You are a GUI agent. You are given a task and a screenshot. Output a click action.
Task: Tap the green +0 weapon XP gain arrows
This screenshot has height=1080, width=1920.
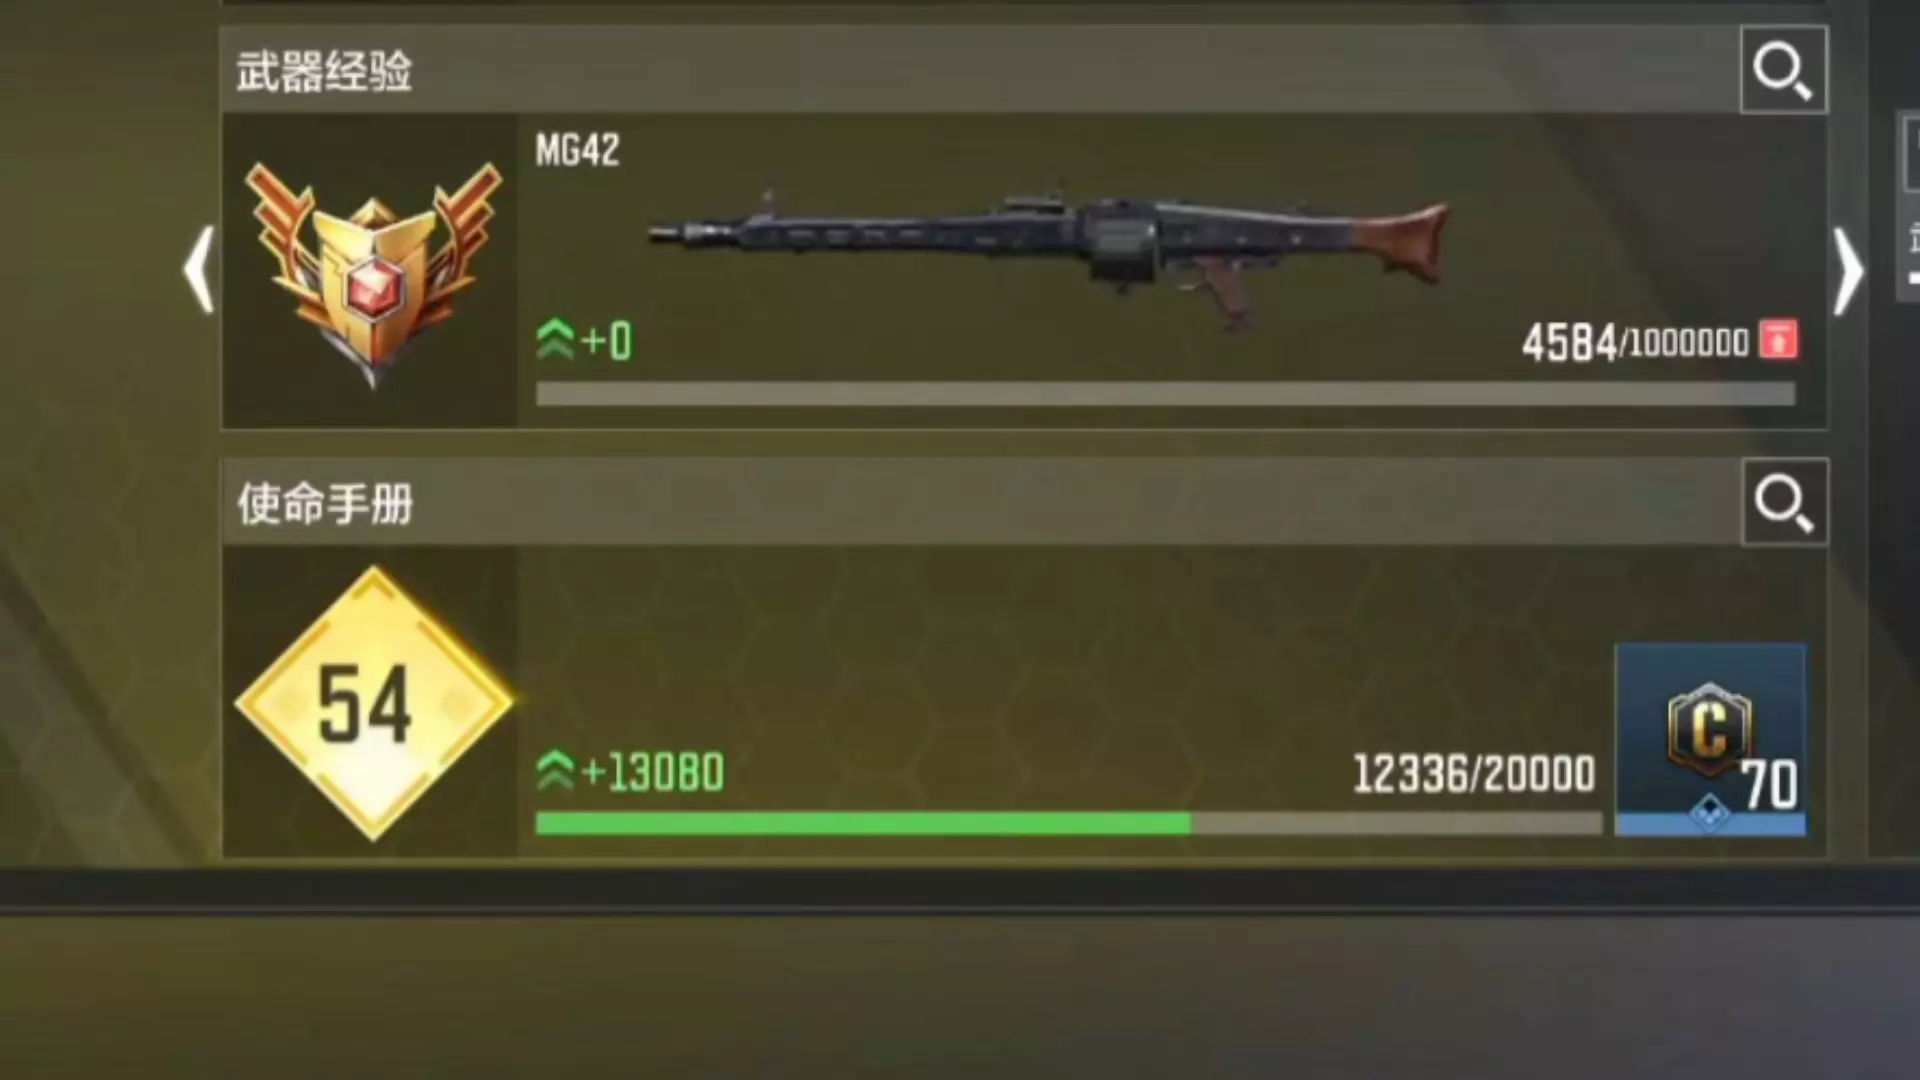(x=555, y=340)
